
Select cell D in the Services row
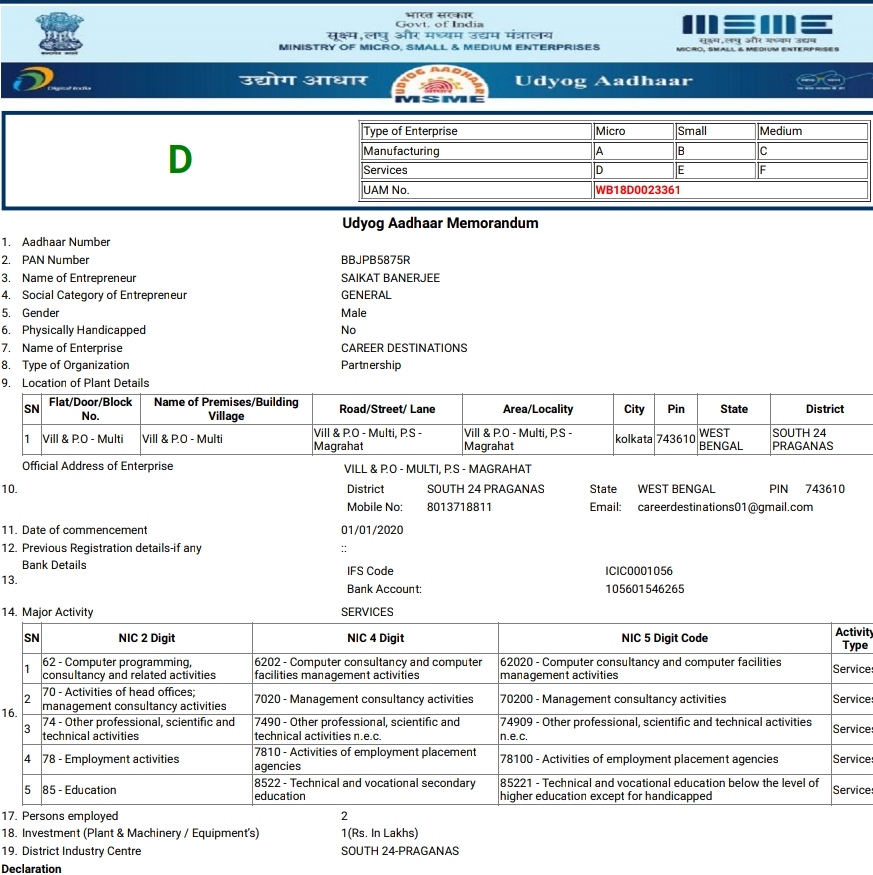point(632,170)
